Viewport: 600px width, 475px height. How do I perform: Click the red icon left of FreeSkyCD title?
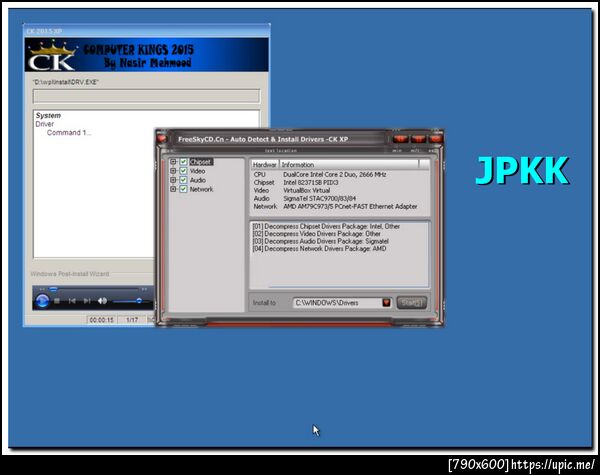point(161,139)
